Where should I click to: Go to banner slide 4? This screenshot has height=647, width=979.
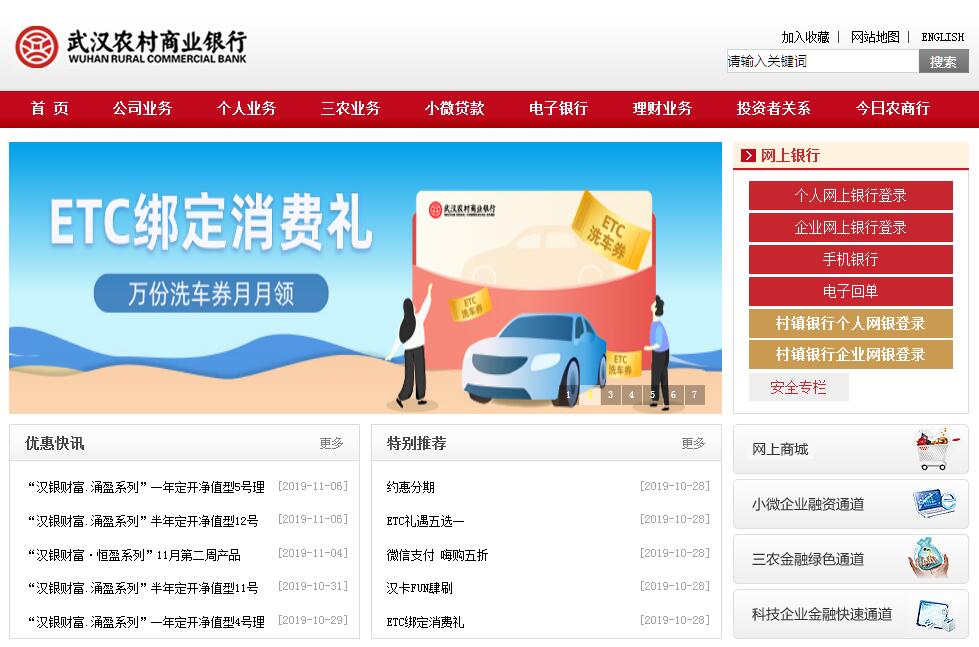(631, 395)
